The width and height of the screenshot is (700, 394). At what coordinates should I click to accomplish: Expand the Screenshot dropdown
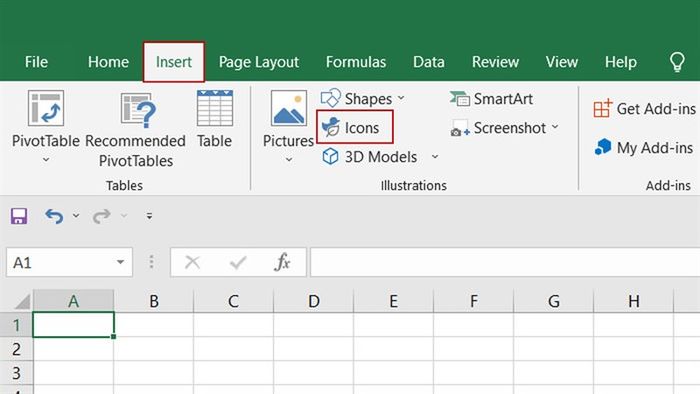coord(555,127)
